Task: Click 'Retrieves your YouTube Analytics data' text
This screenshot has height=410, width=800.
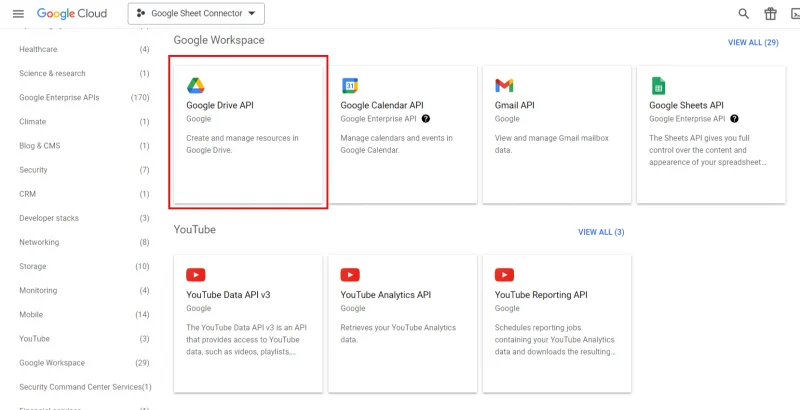Action: (x=398, y=334)
